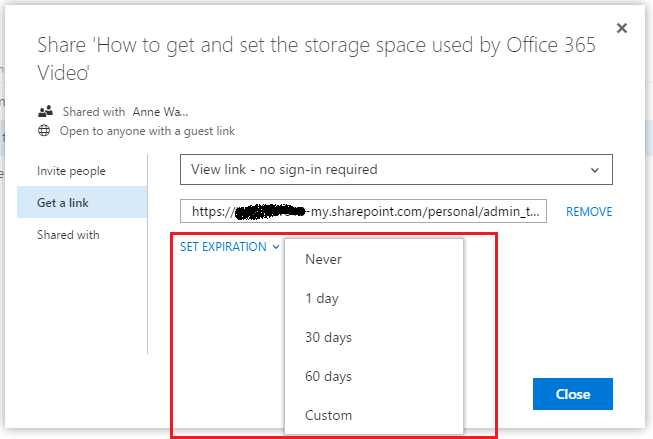Image resolution: width=653 pixels, height=439 pixels.
Task: Click the arrow in the View link box
Action: pyautogui.click(x=596, y=170)
